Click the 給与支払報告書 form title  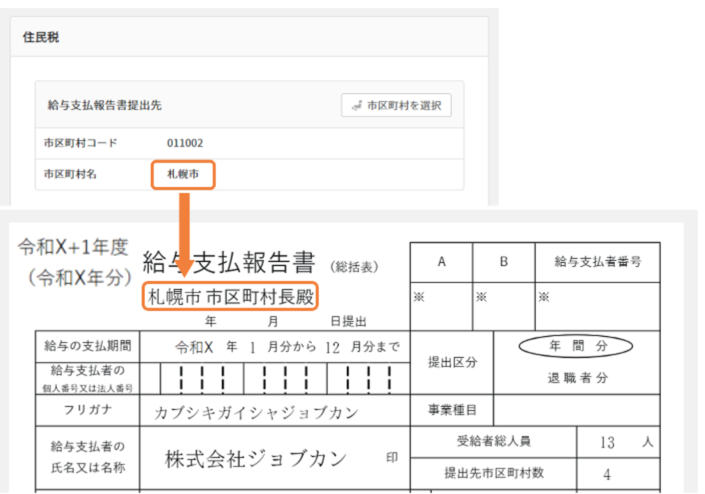(231, 263)
